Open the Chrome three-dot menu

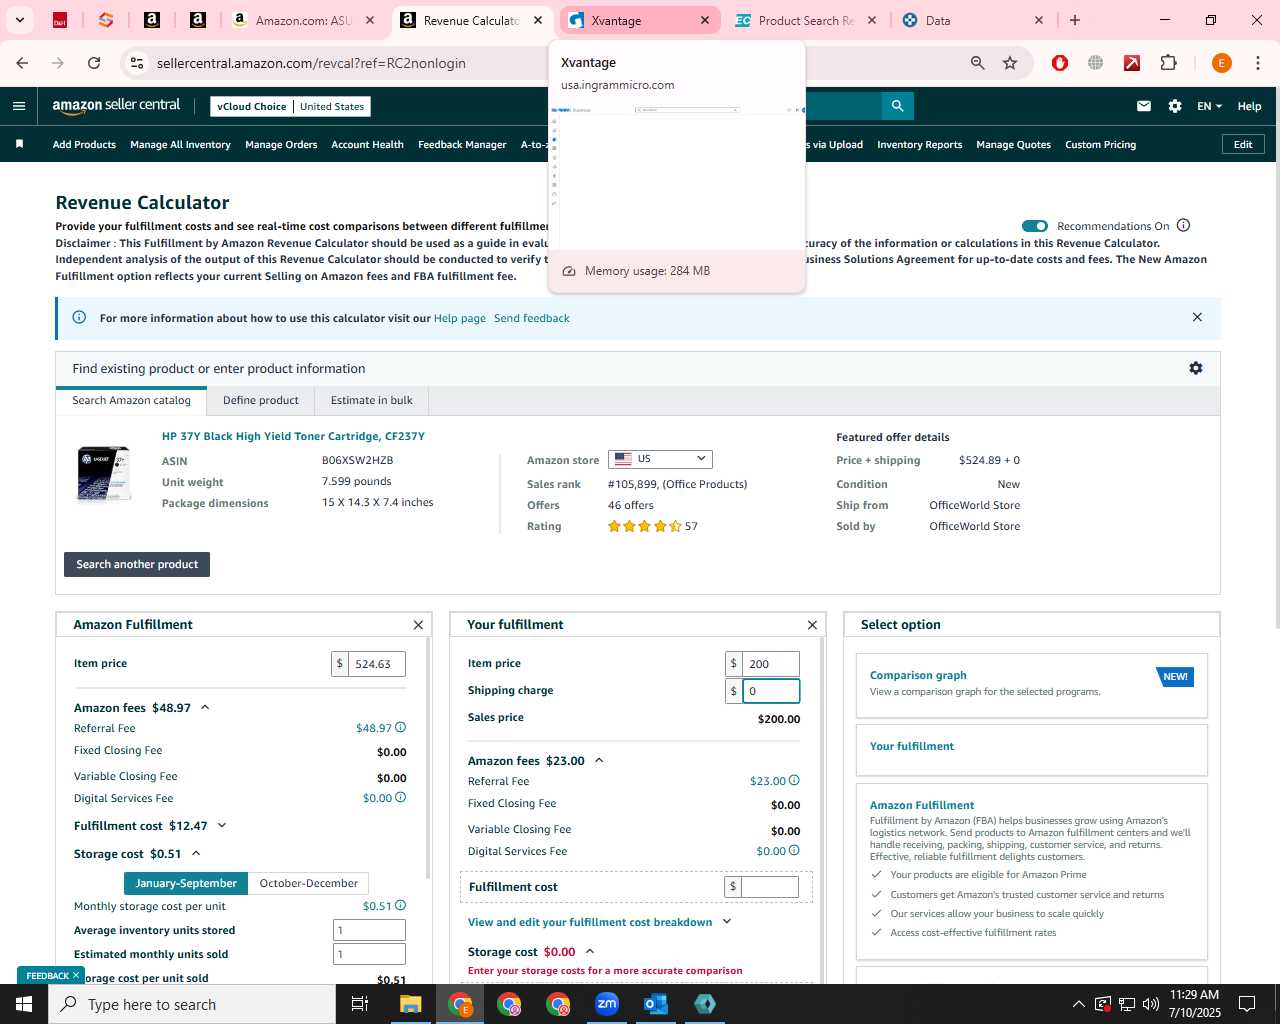[x=1257, y=63]
